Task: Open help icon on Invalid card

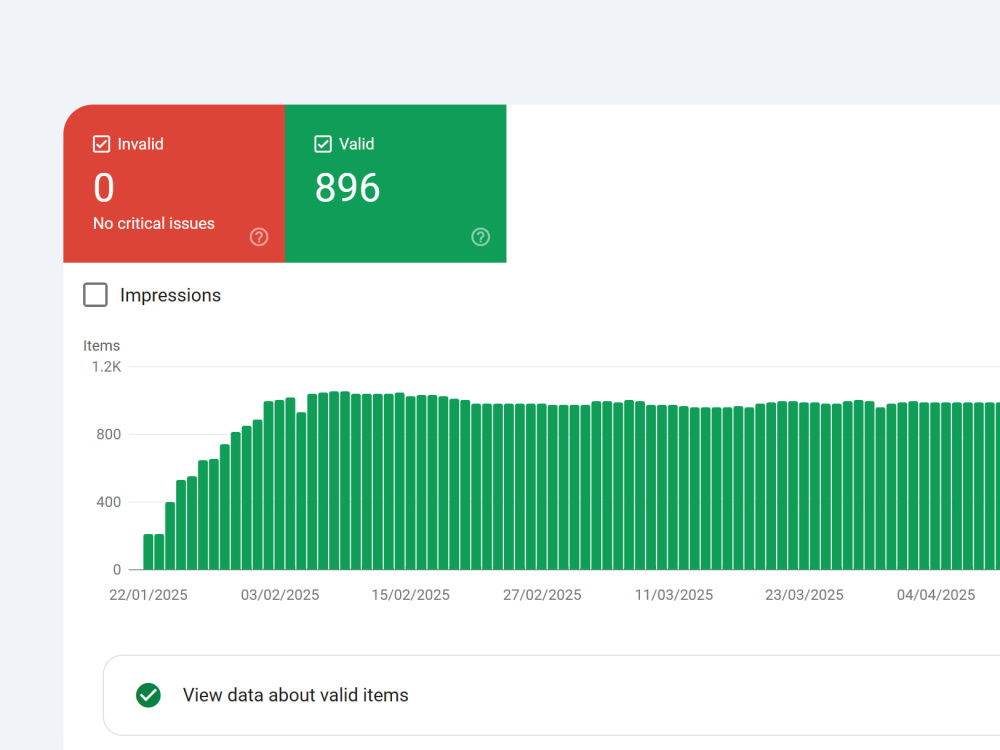Action: click(x=259, y=237)
